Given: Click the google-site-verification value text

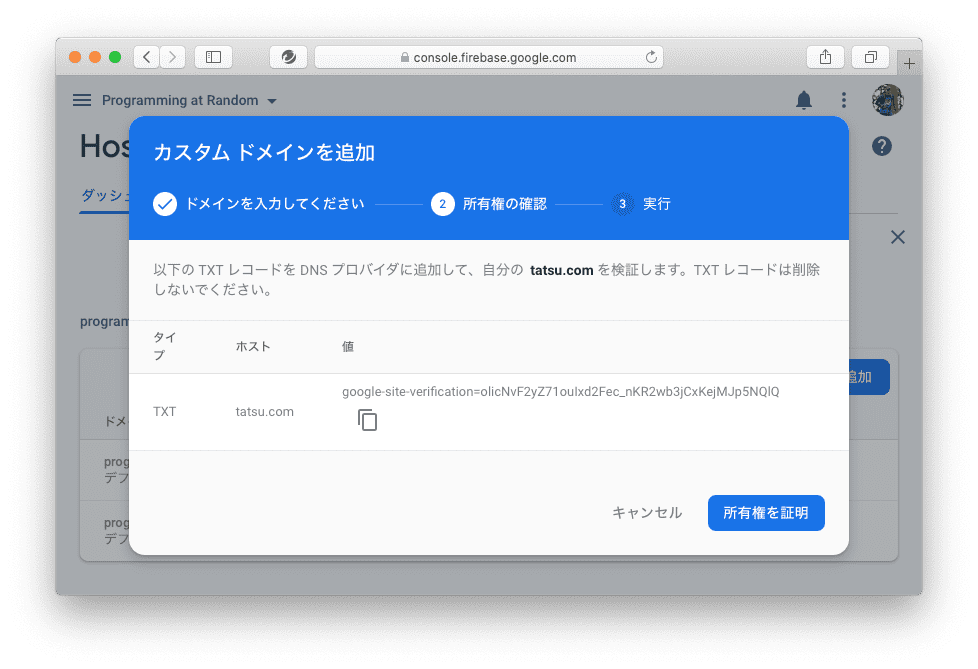Looking at the screenshot, I should click(x=561, y=392).
